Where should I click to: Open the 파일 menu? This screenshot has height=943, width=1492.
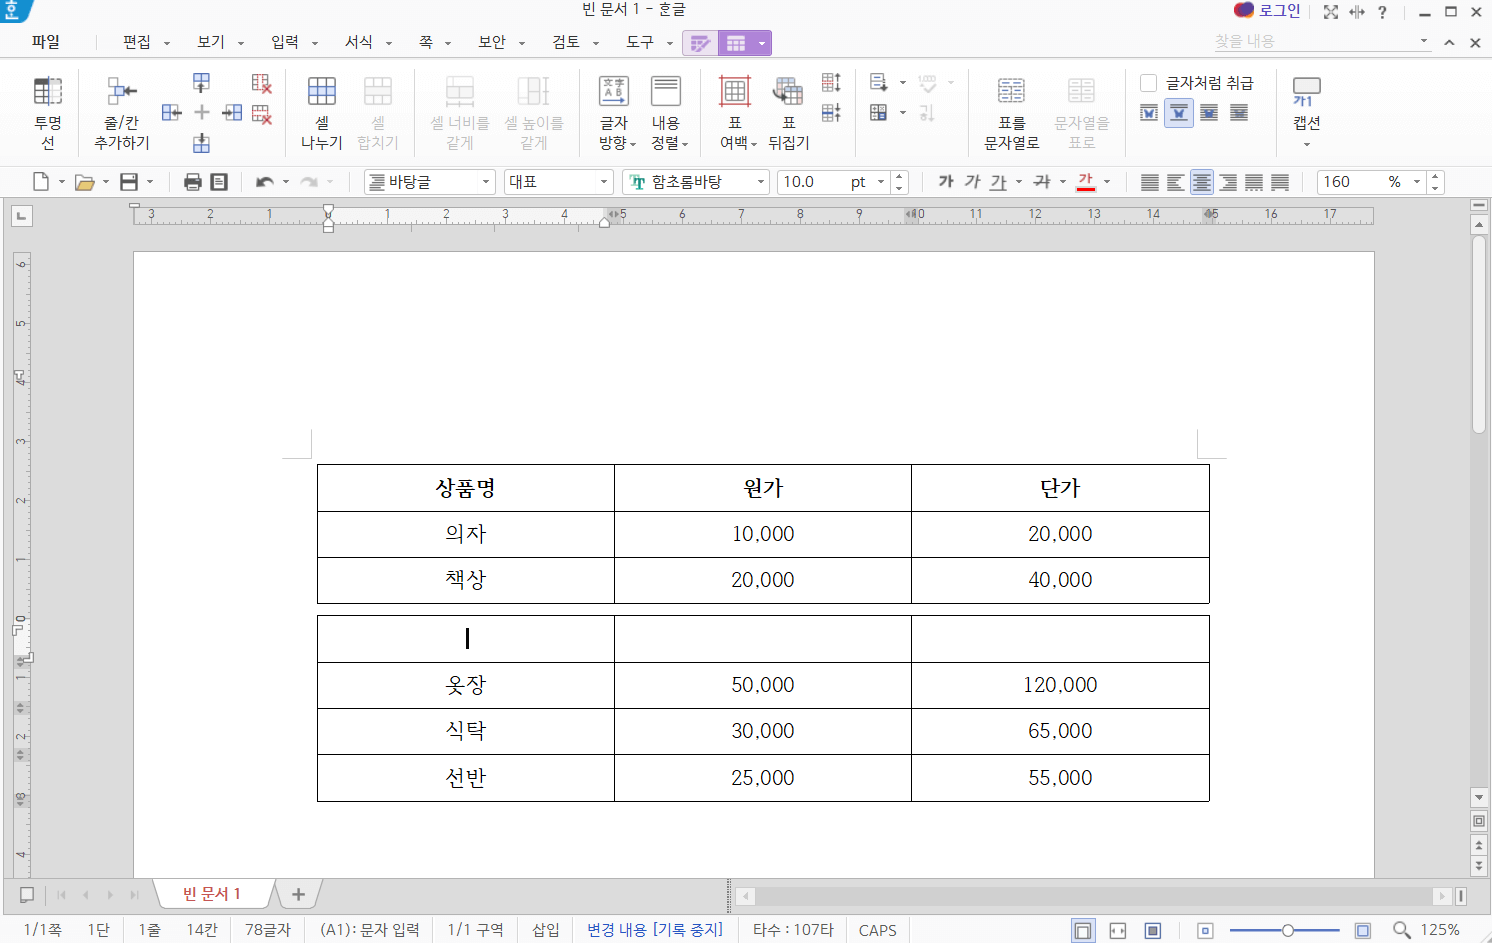point(46,42)
